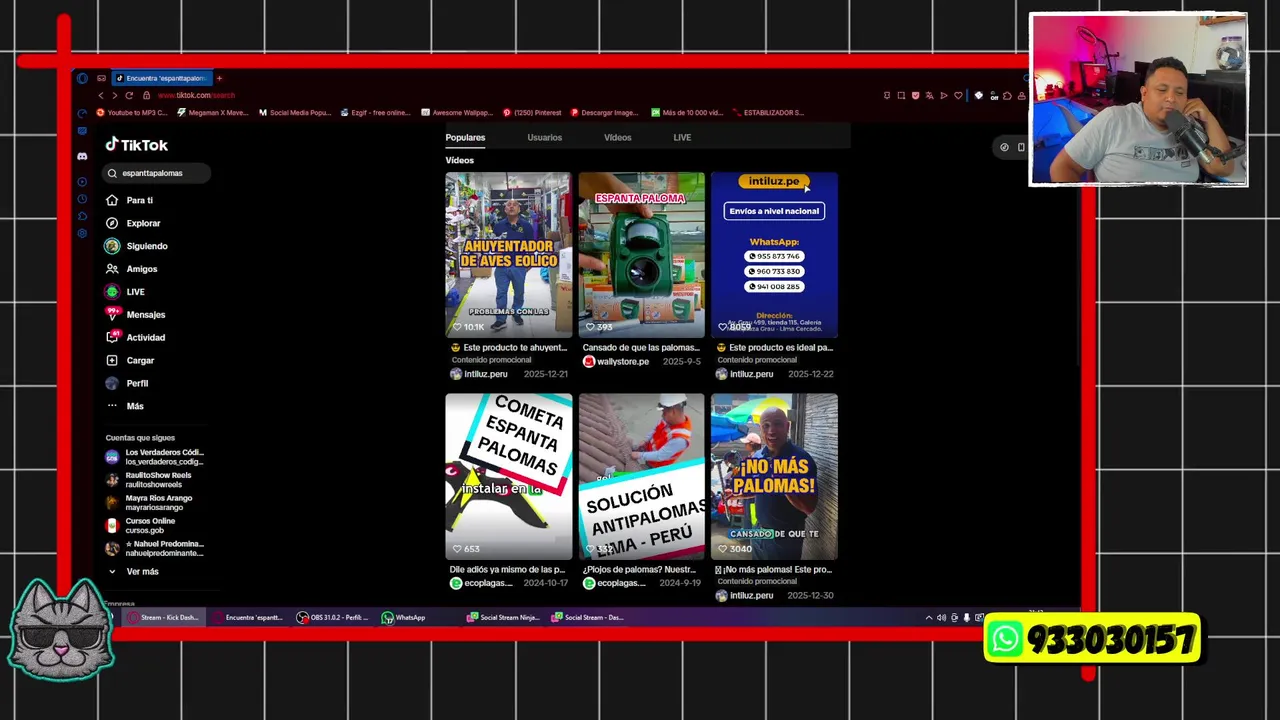The width and height of the screenshot is (1280, 720).
Task: Click 'Dile adiós ya mismo de las p...' caption
Action: pyautogui.click(x=507, y=569)
